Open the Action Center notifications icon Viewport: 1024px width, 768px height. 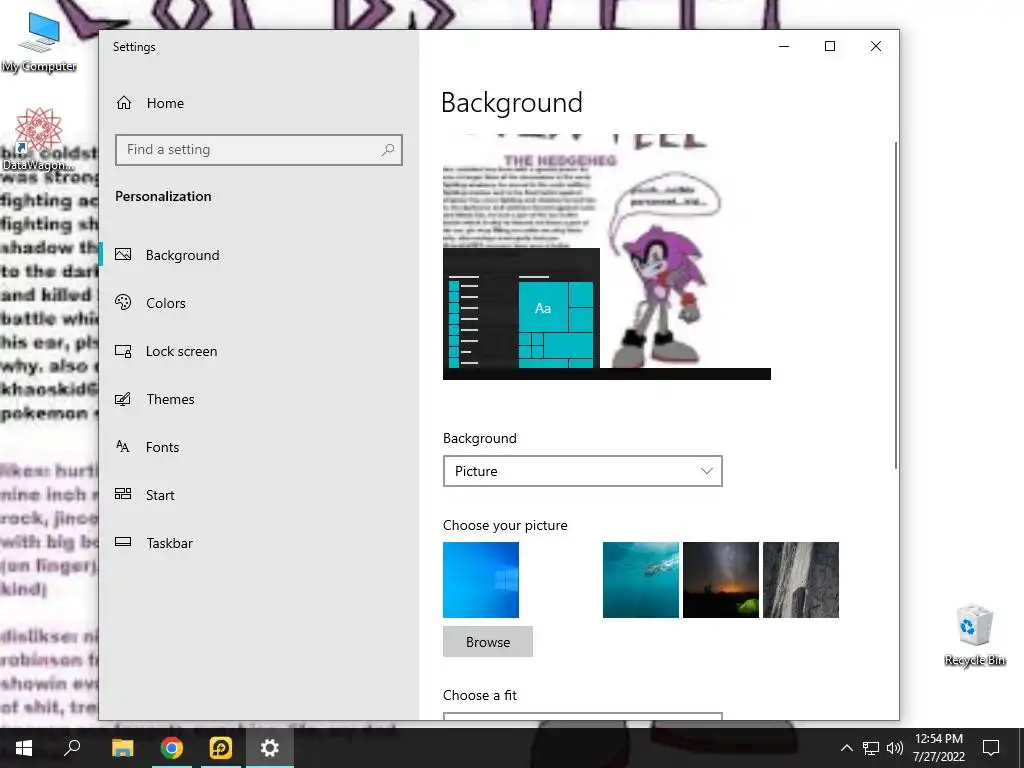point(991,748)
